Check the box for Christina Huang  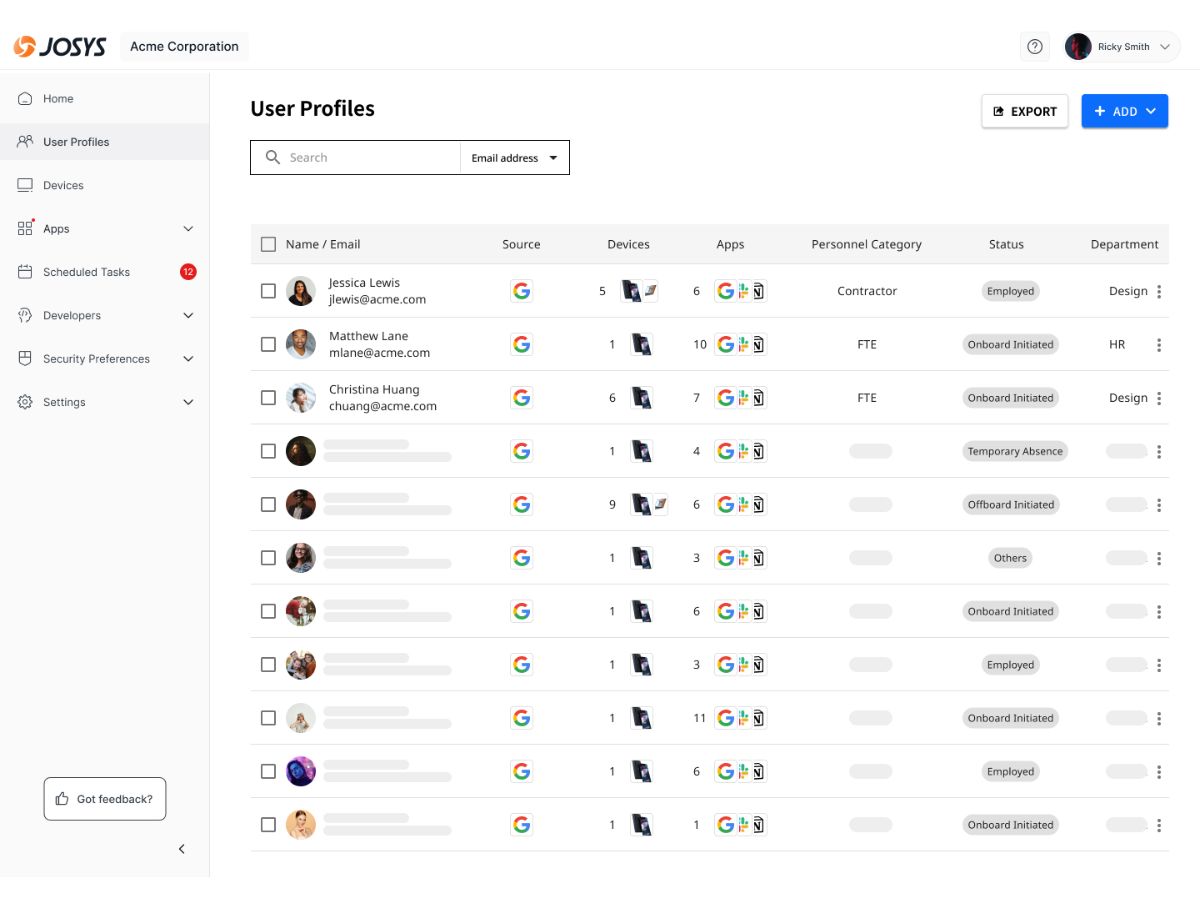(268, 398)
